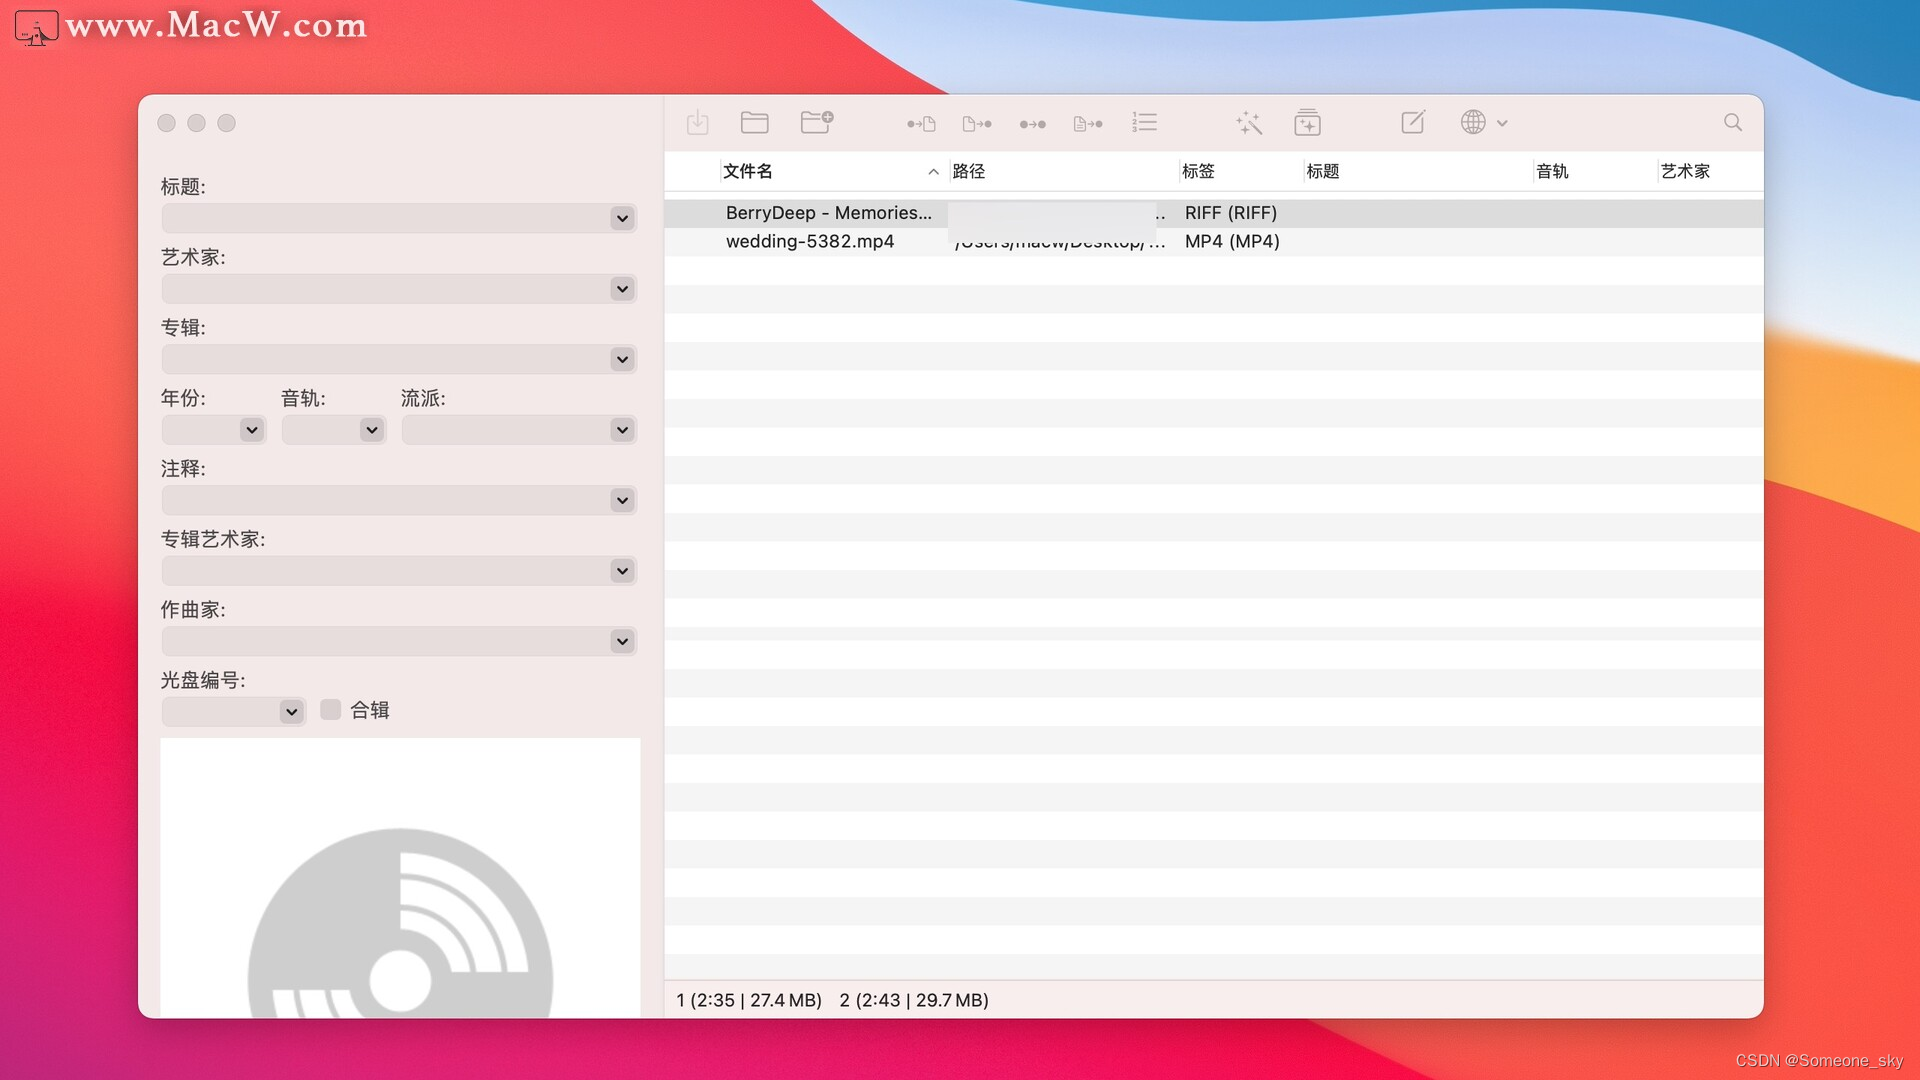Open the numbered list track numbering icon

pyautogui.click(x=1144, y=122)
